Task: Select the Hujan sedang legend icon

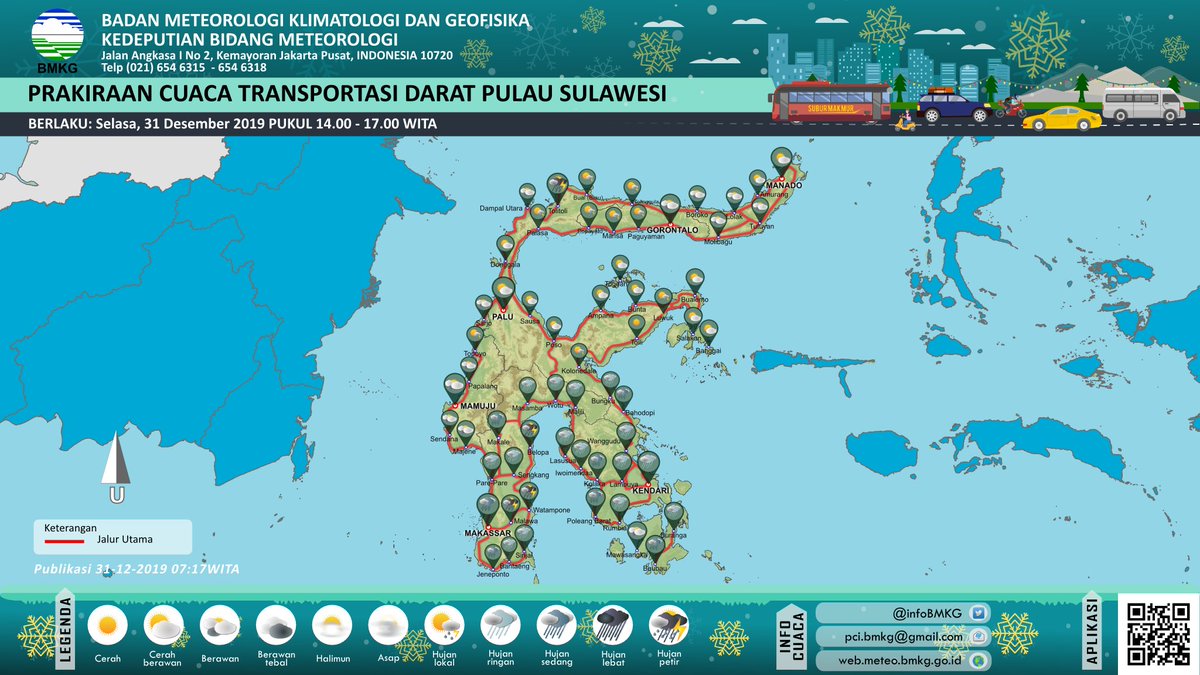Action: (557, 626)
